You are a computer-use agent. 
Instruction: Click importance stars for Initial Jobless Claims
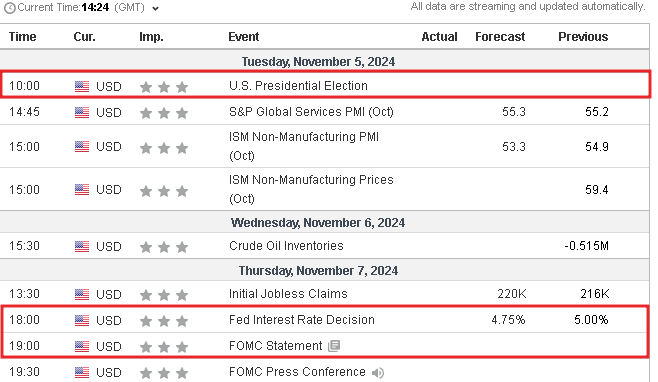tap(164, 295)
